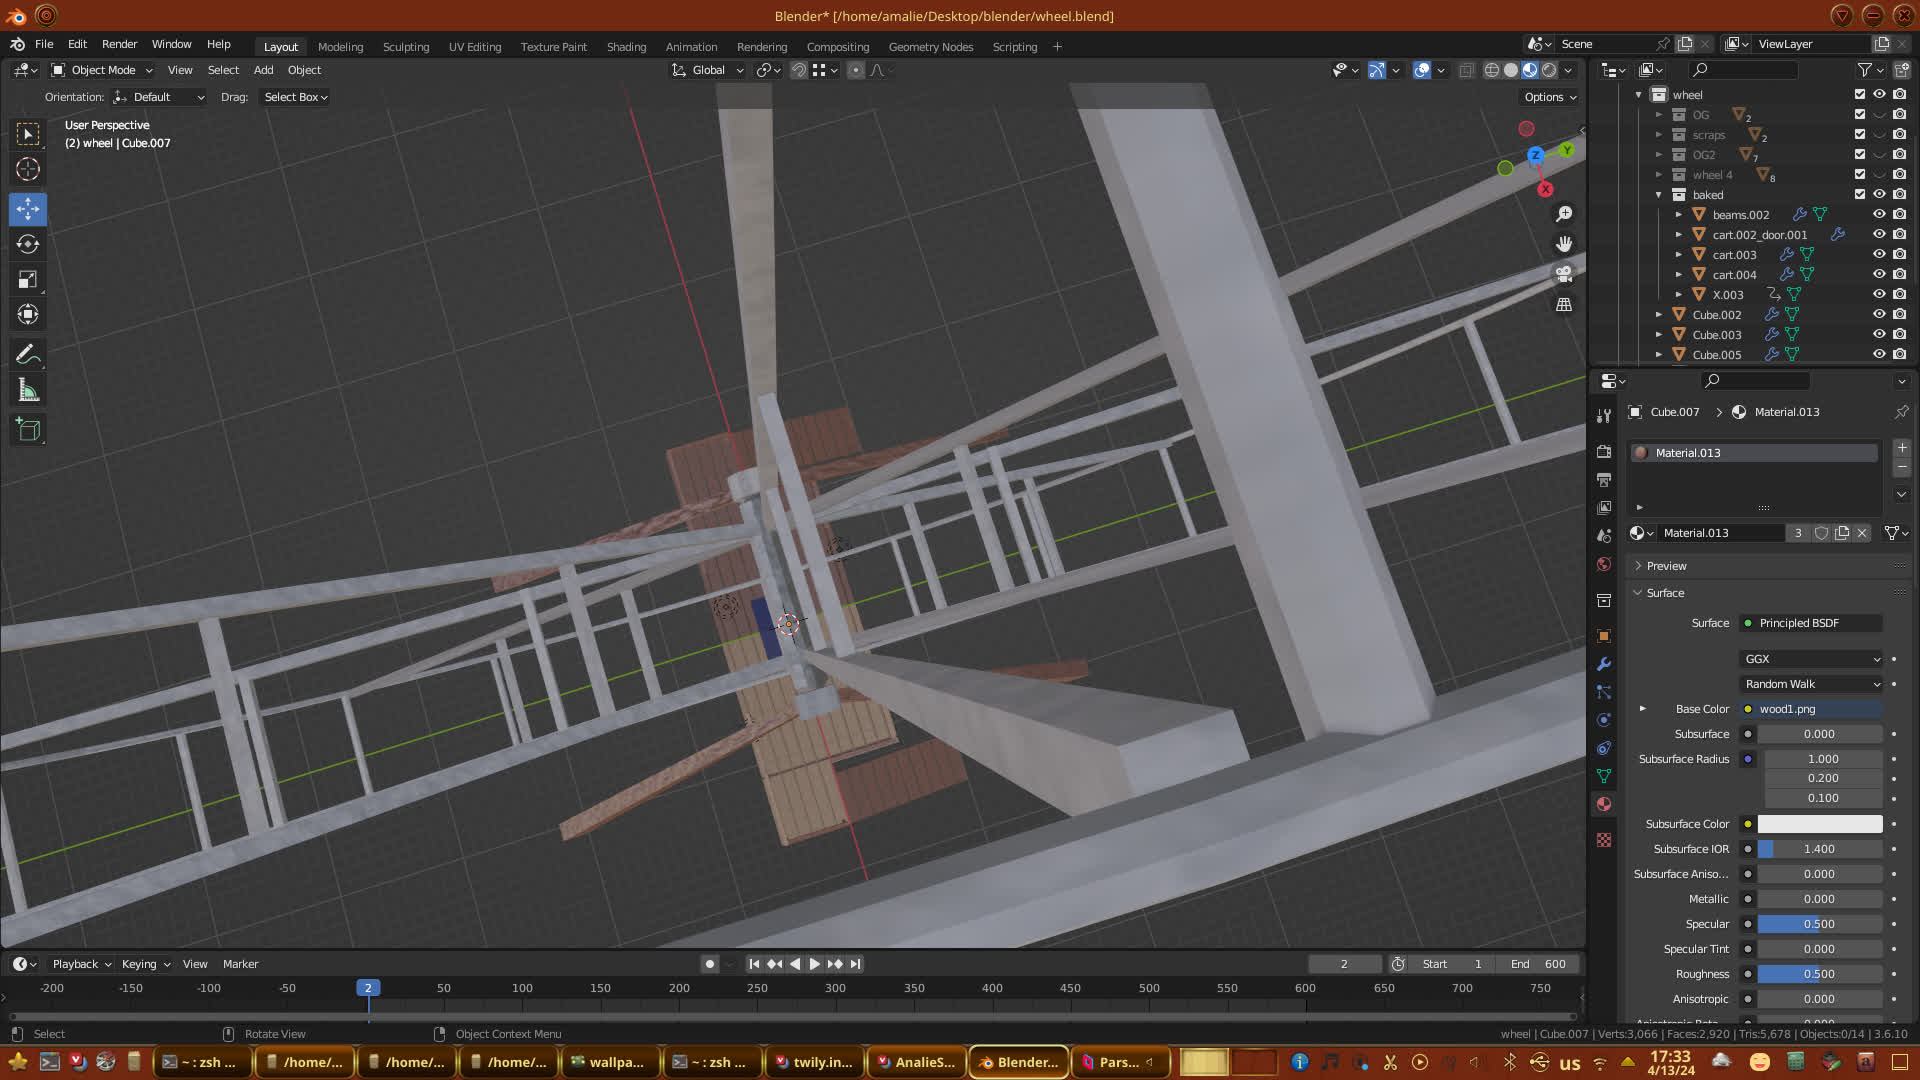Click the Principled BSDF surface button

1810,623
